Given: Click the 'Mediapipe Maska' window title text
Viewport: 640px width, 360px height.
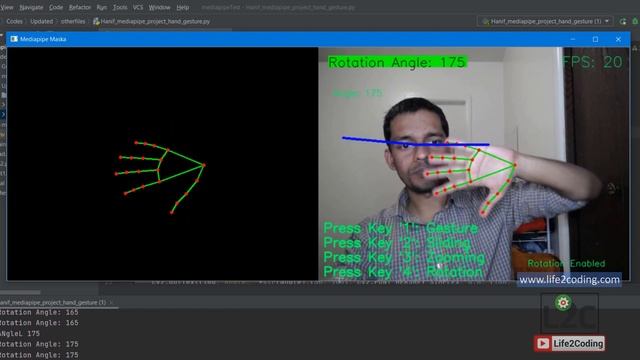Looking at the screenshot, I should [x=43, y=39].
